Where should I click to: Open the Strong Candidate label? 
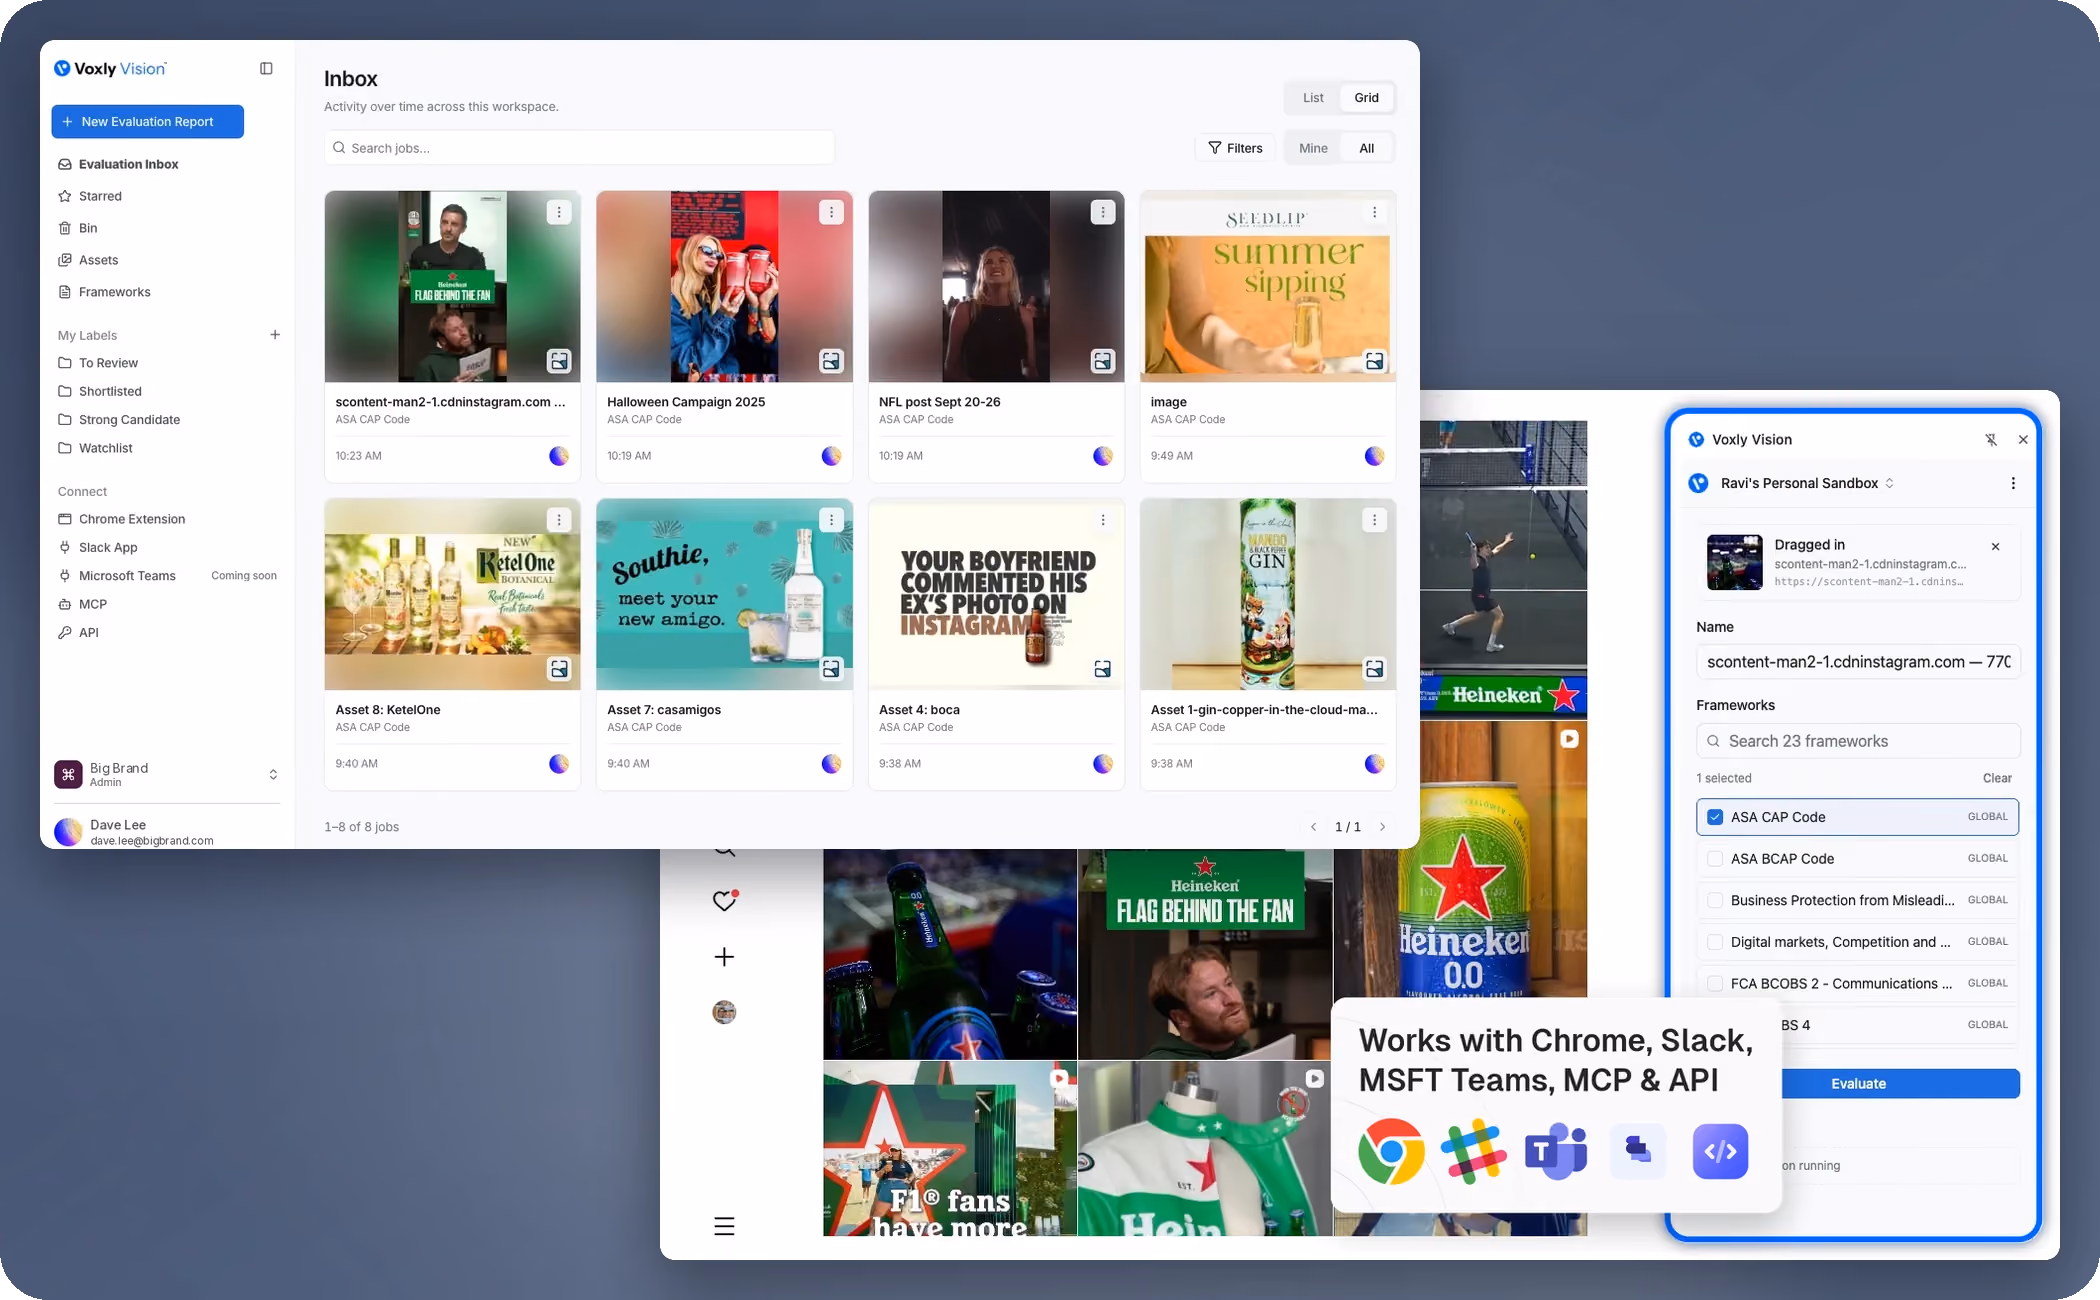129,420
